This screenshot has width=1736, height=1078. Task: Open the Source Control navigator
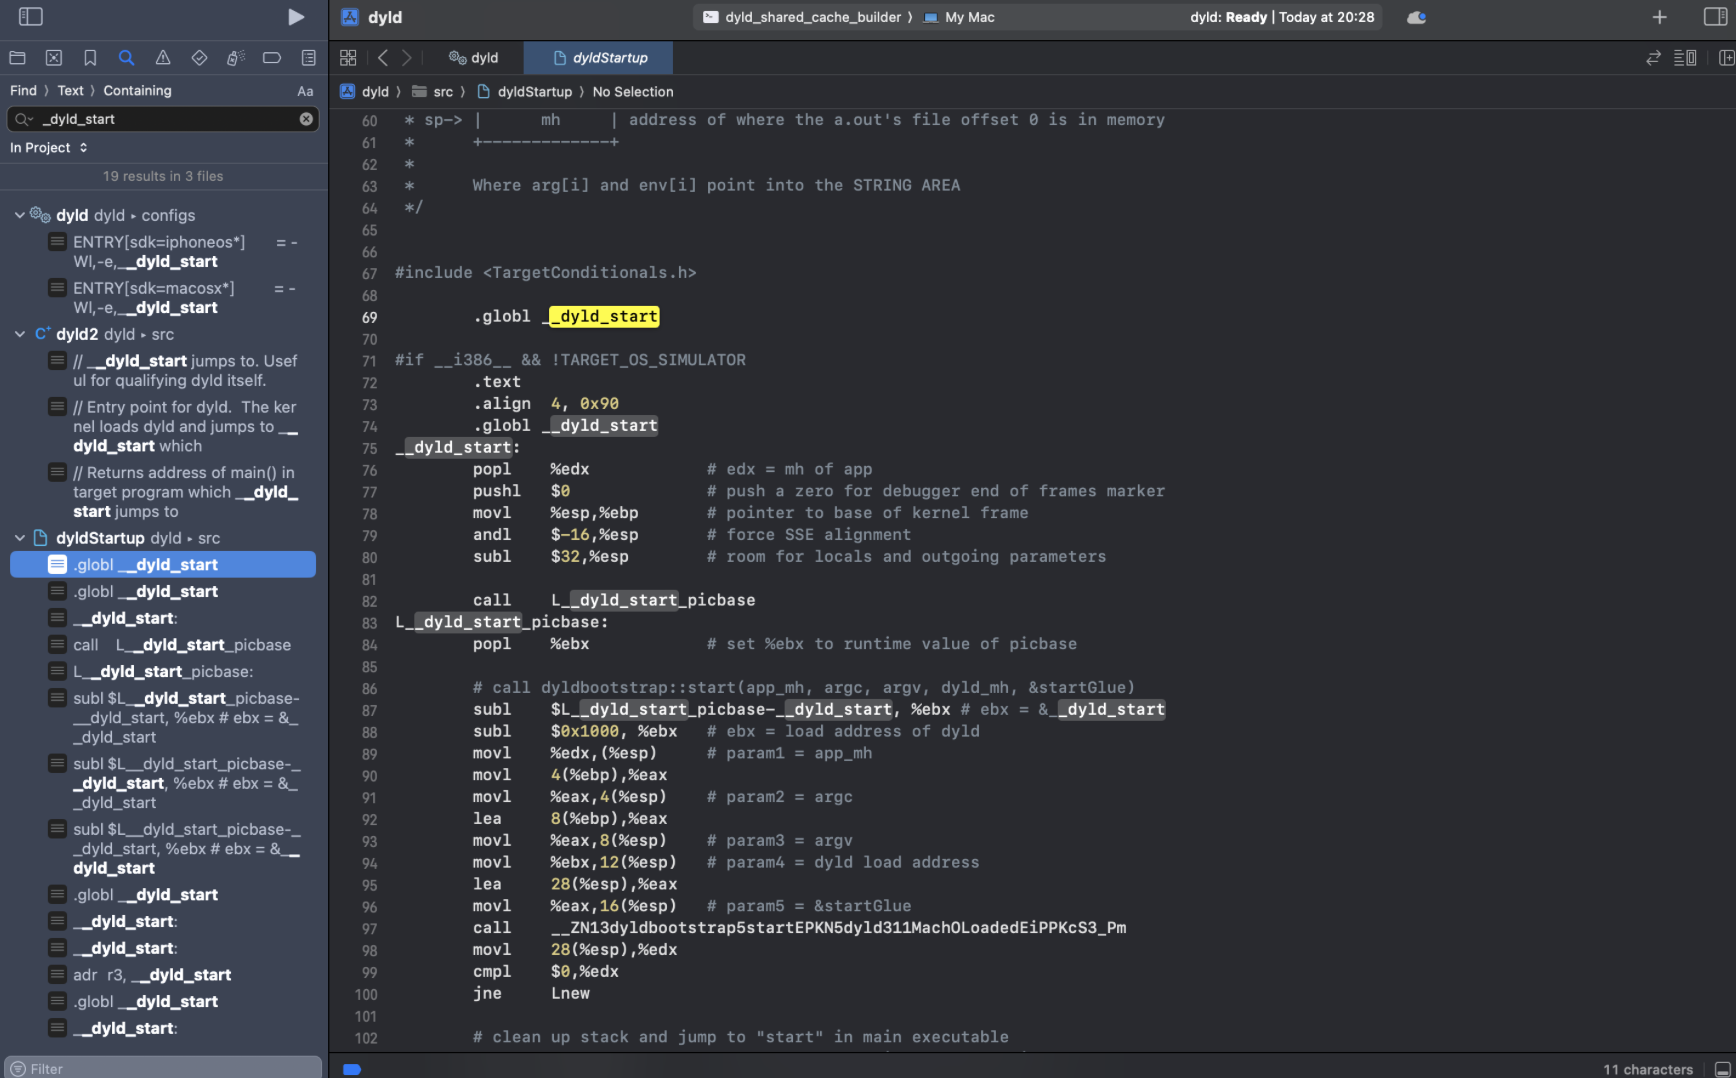pyautogui.click(x=54, y=58)
